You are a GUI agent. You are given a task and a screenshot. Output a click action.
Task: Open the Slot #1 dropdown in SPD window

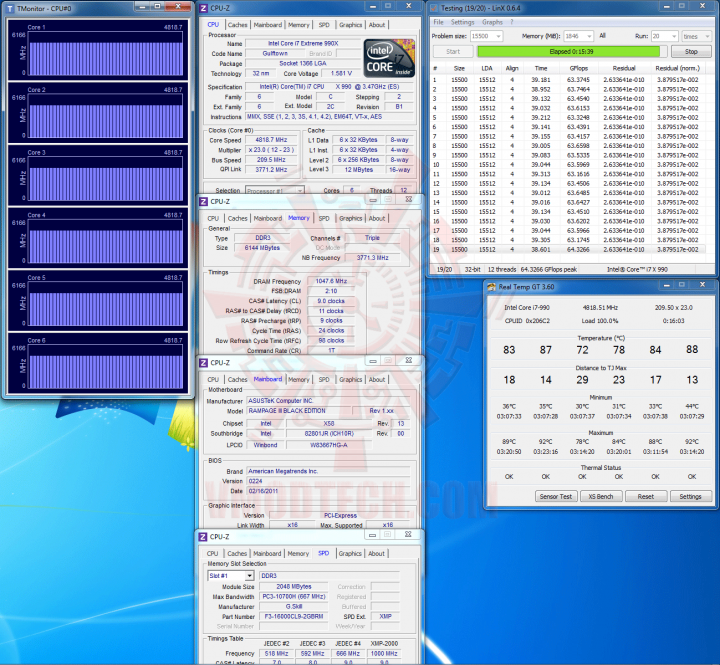point(249,575)
